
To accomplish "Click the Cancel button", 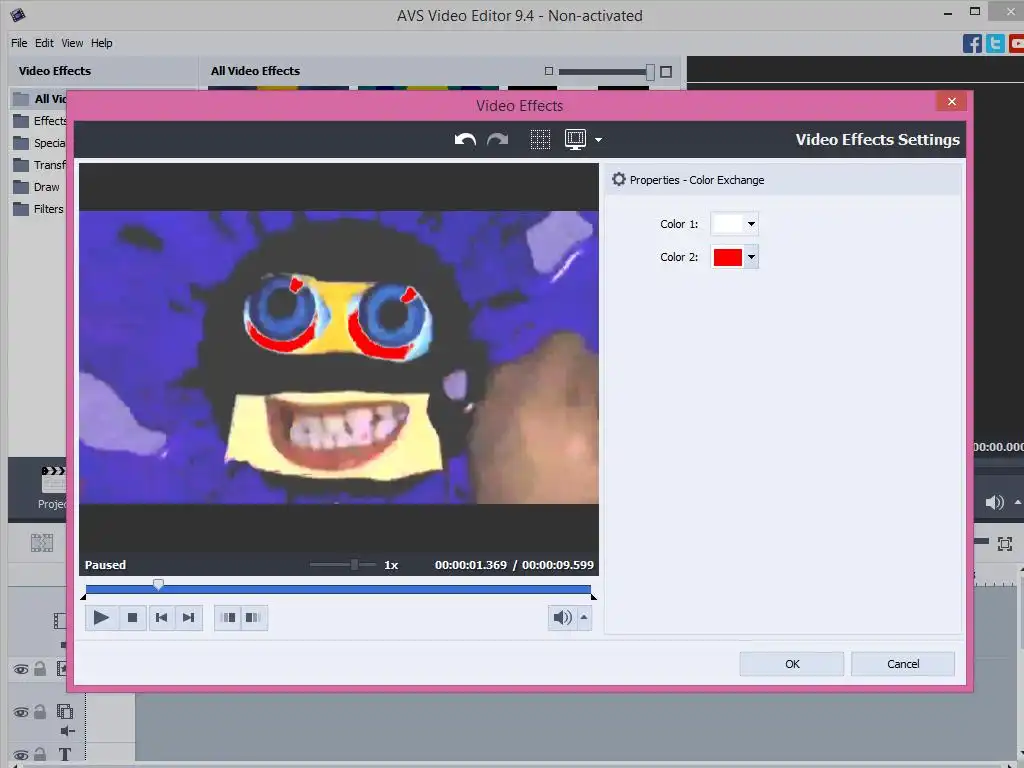I will point(903,664).
